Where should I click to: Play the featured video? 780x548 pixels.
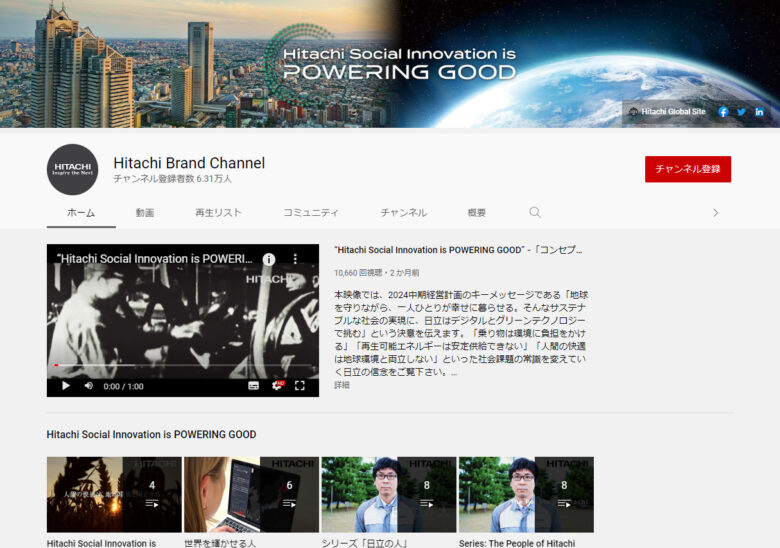[65, 386]
